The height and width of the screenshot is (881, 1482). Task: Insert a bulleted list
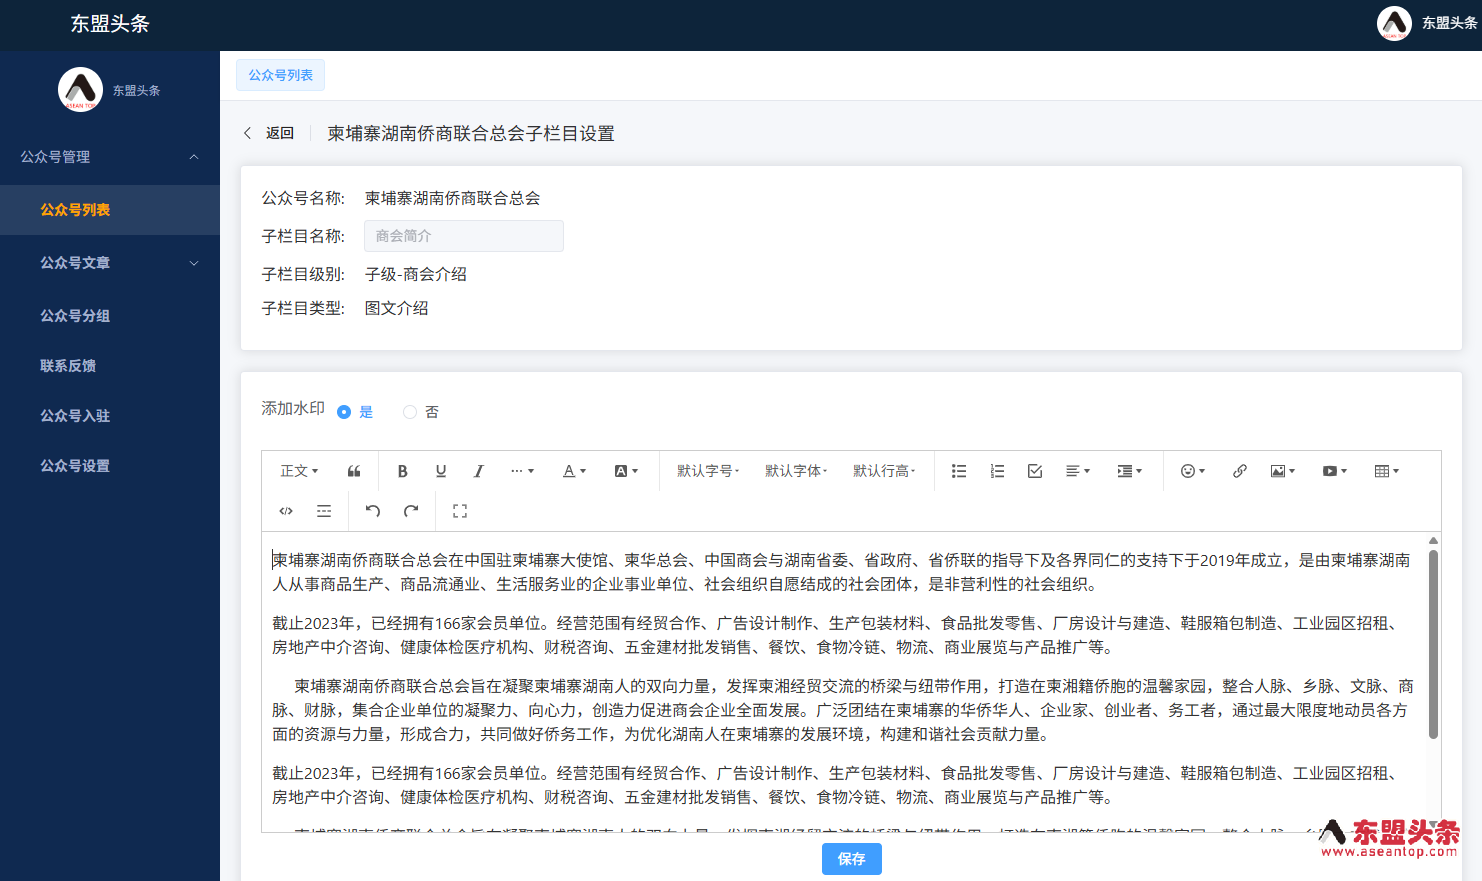pos(959,471)
